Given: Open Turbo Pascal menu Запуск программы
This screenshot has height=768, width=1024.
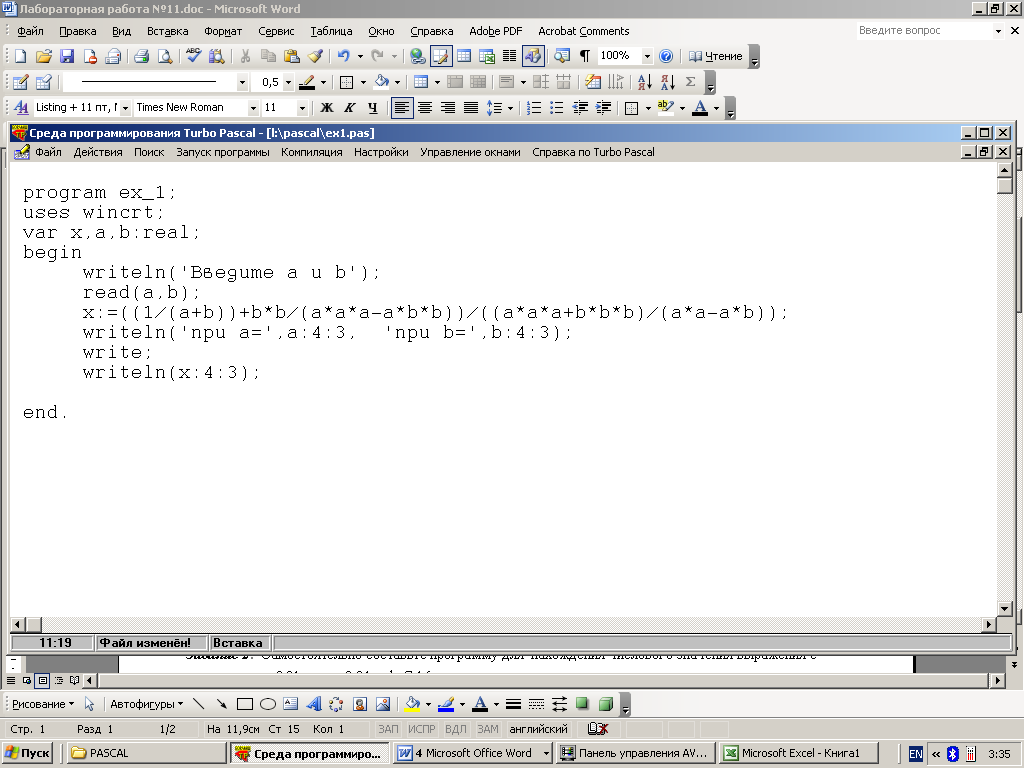Looking at the screenshot, I should coord(223,152).
